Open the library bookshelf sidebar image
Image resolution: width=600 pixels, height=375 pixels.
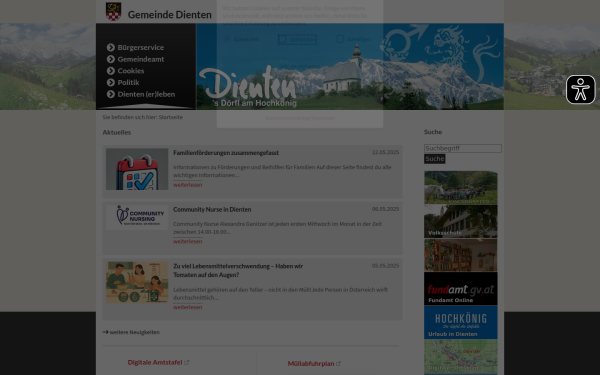(x=461, y=255)
